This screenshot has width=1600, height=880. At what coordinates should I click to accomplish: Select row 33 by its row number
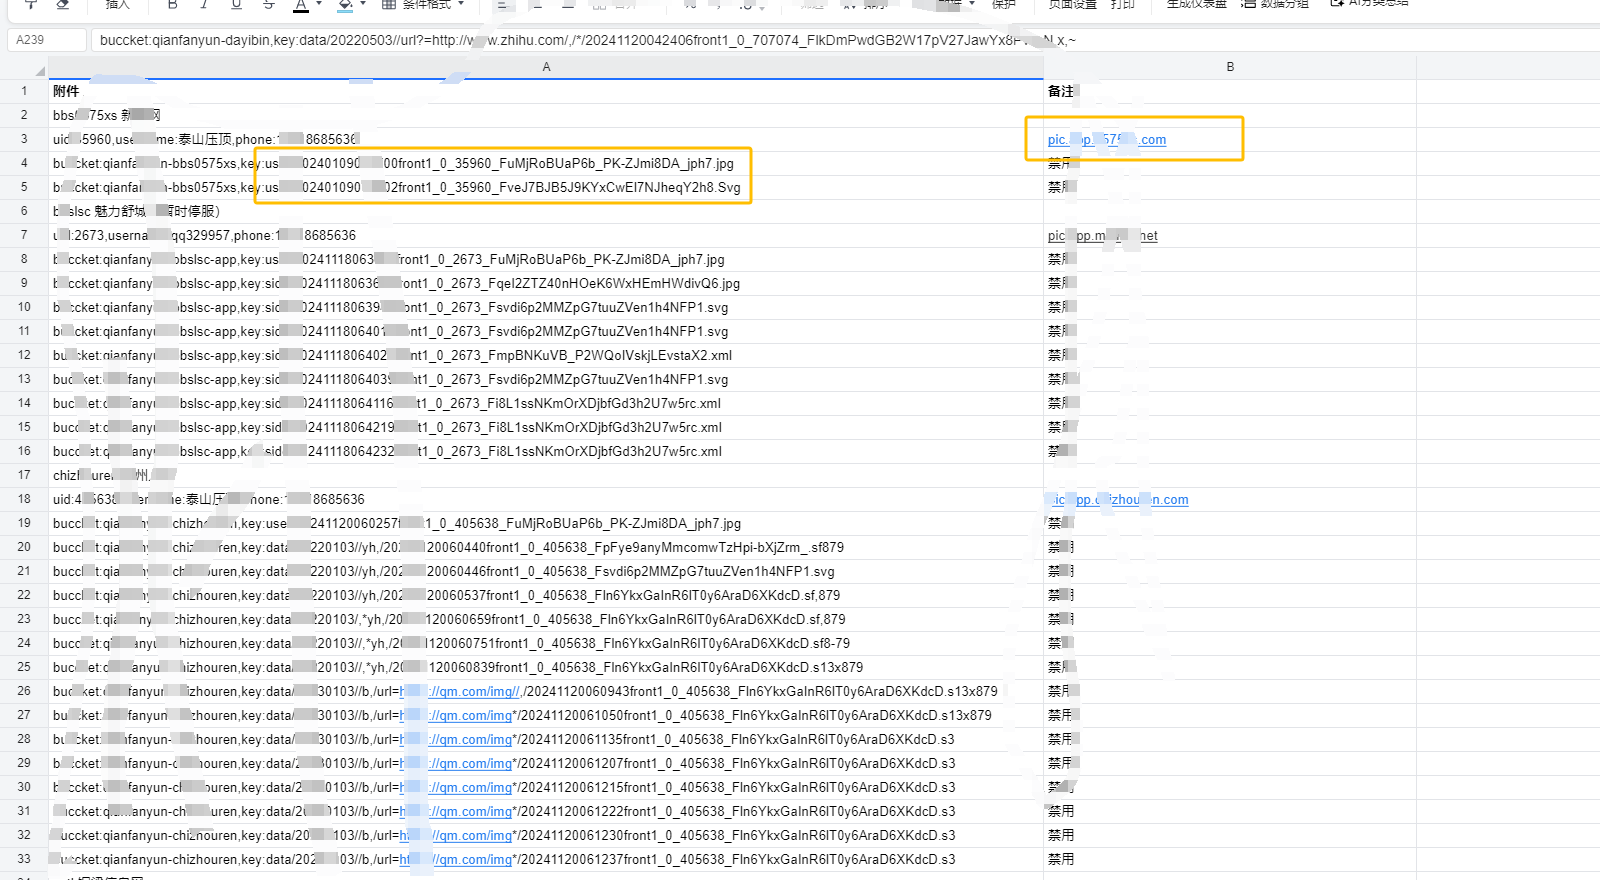pyautogui.click(x=24, y=859)
